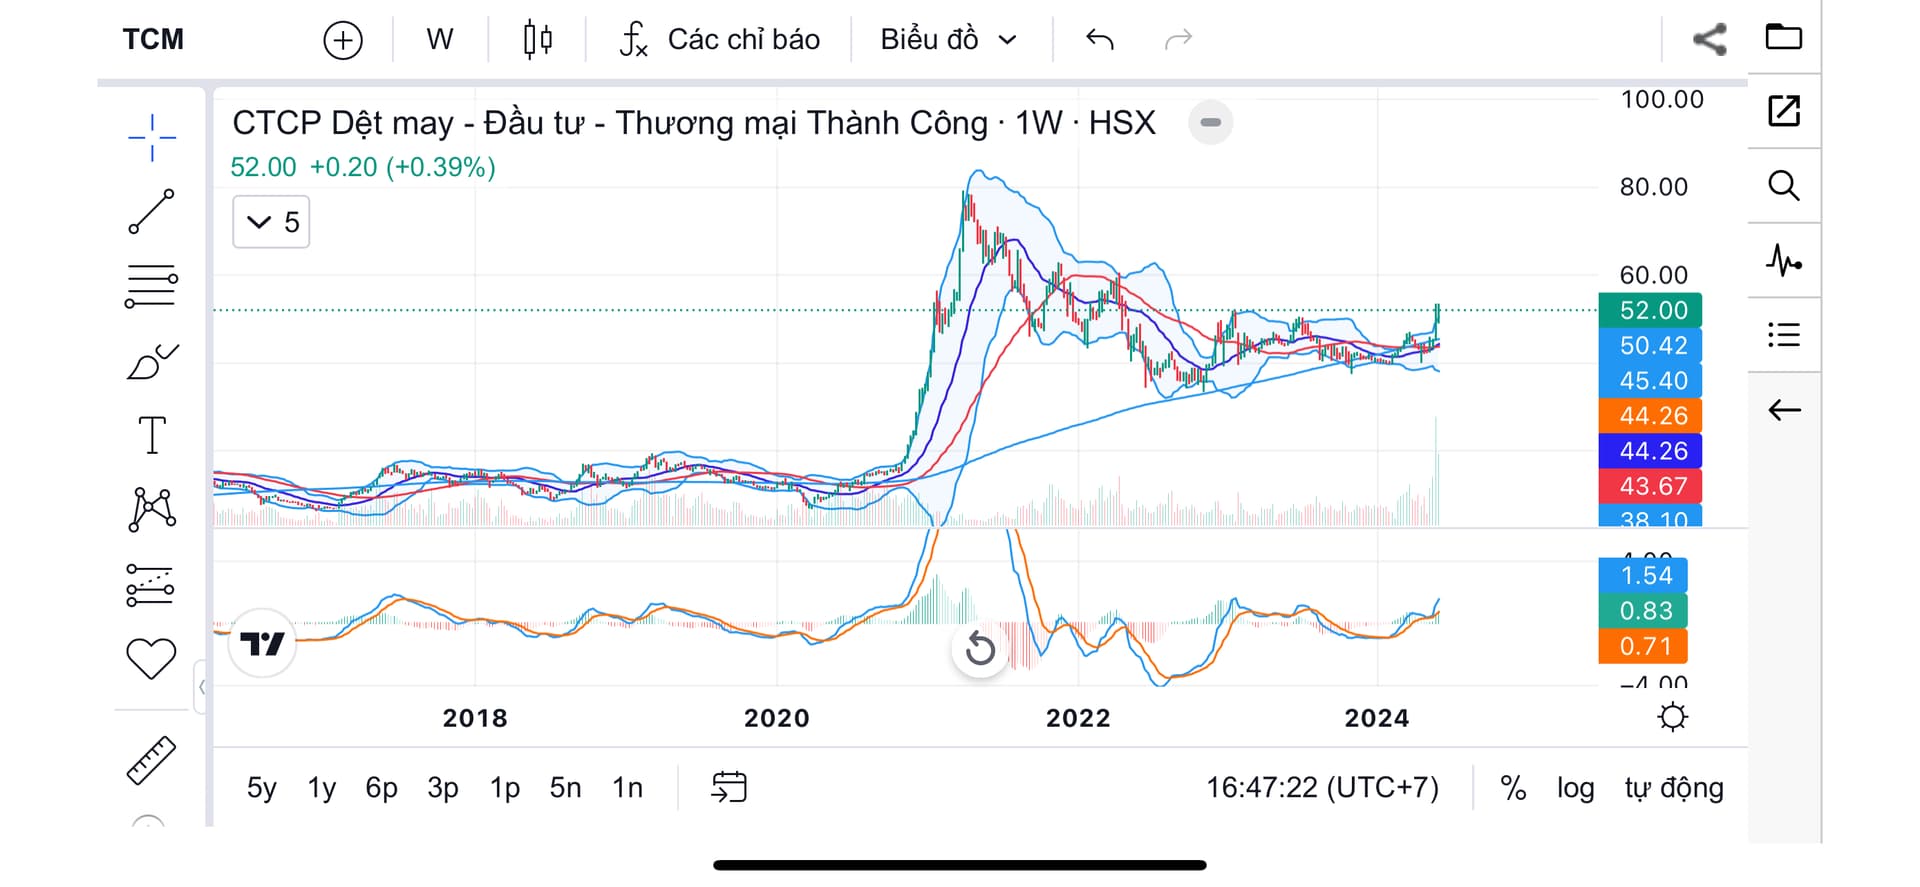This screenshot has width=1920, height=887.
Task: Add a symbol to compare with plus icon
Action: (x=343, y=40)
